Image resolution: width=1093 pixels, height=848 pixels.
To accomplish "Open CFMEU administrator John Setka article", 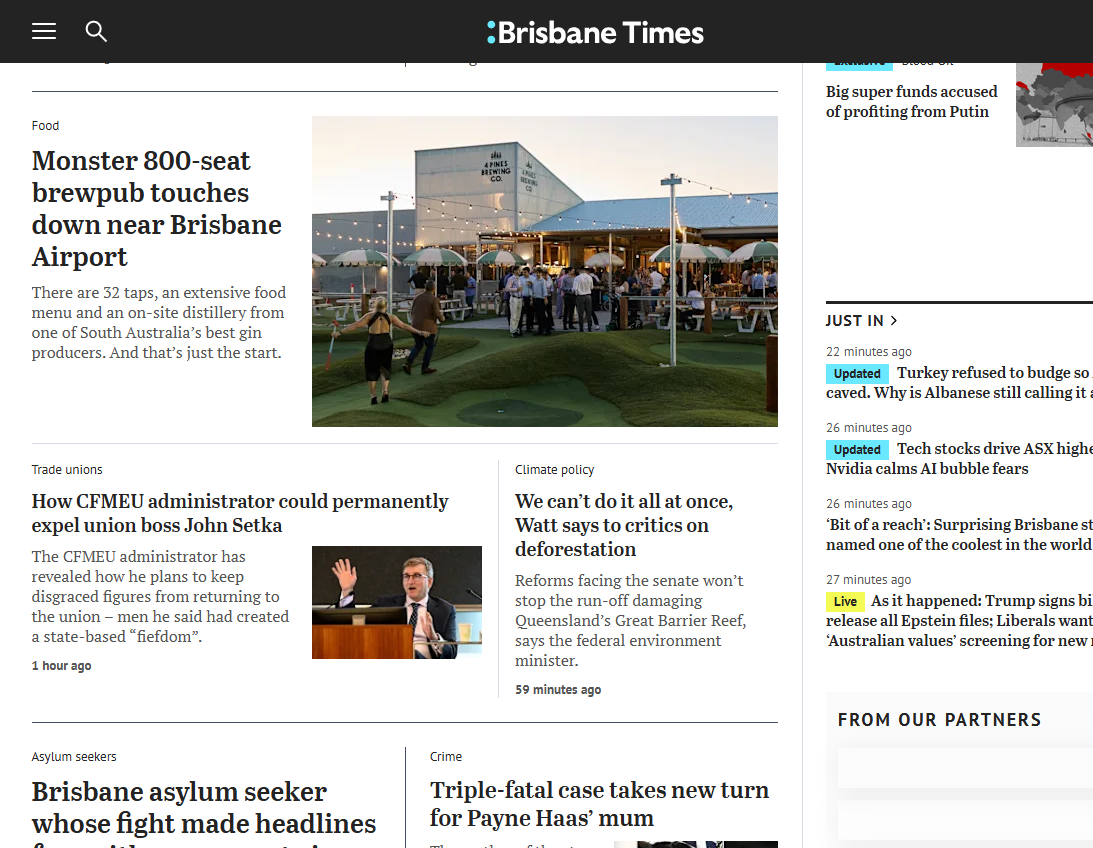I will [x=240, y=513].
